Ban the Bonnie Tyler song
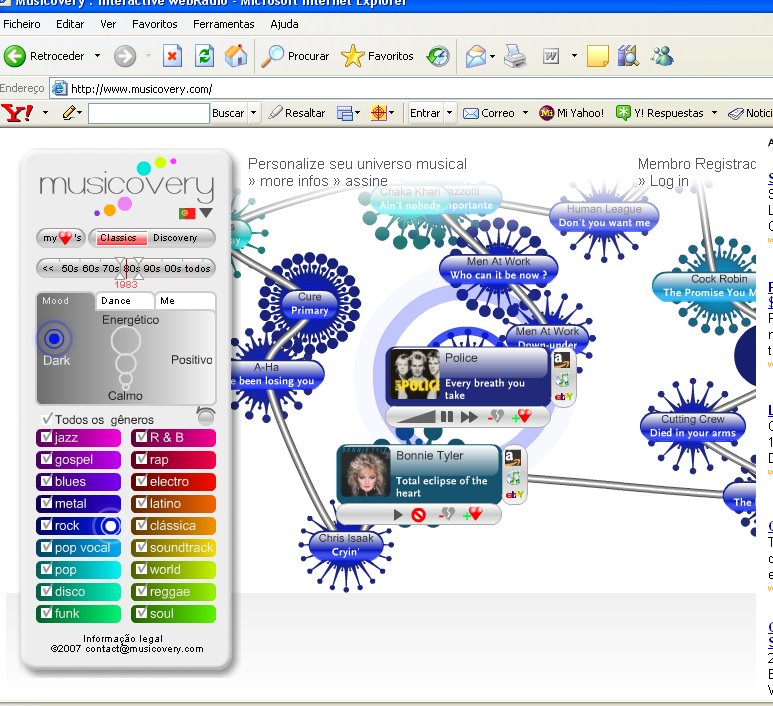 pyautogui.click(x=418, y=515)
